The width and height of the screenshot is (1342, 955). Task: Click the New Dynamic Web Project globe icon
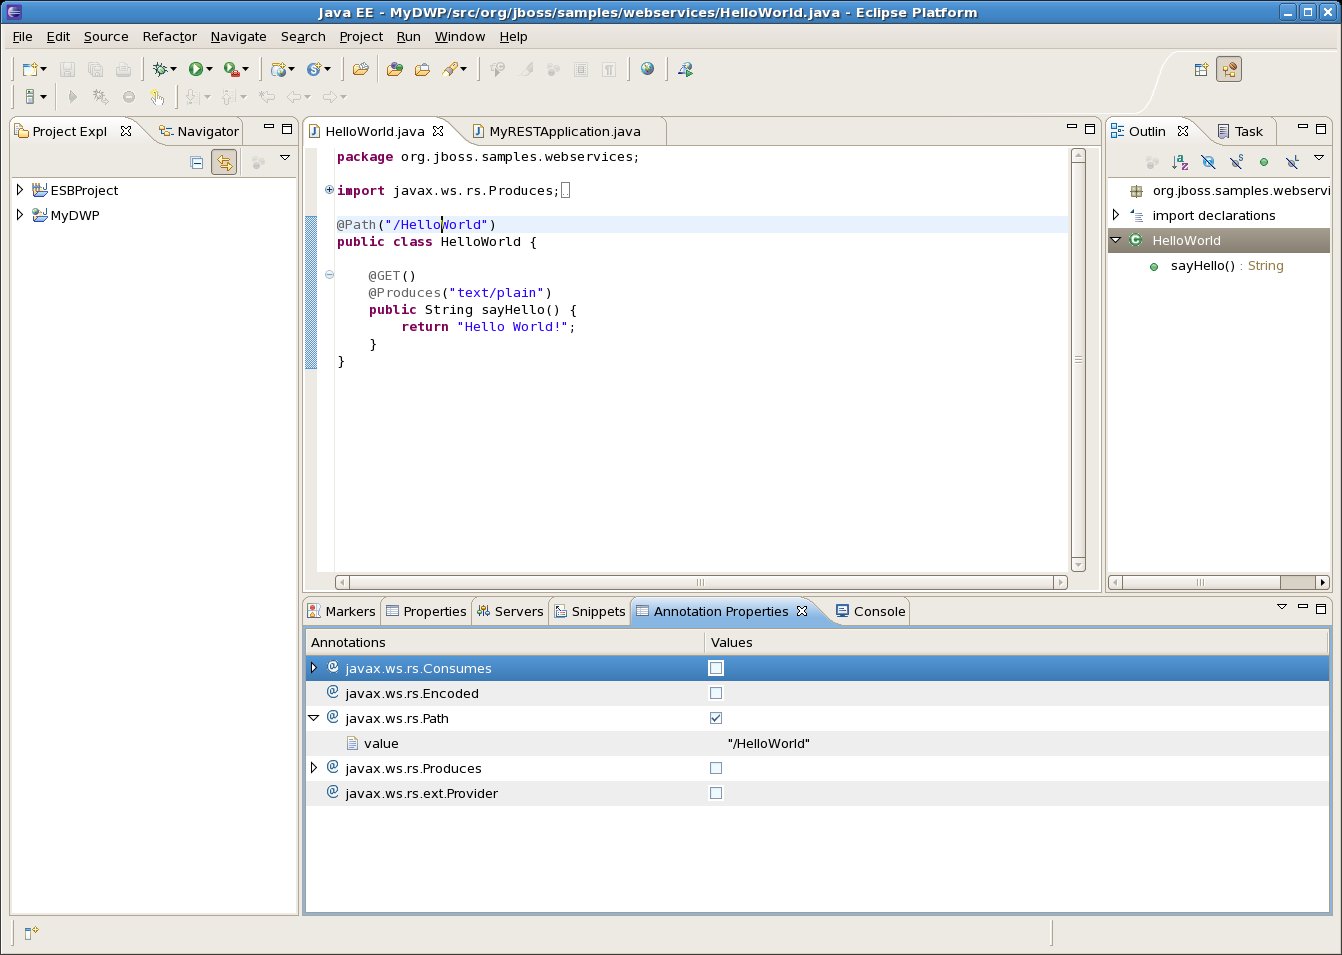point(279,69)
